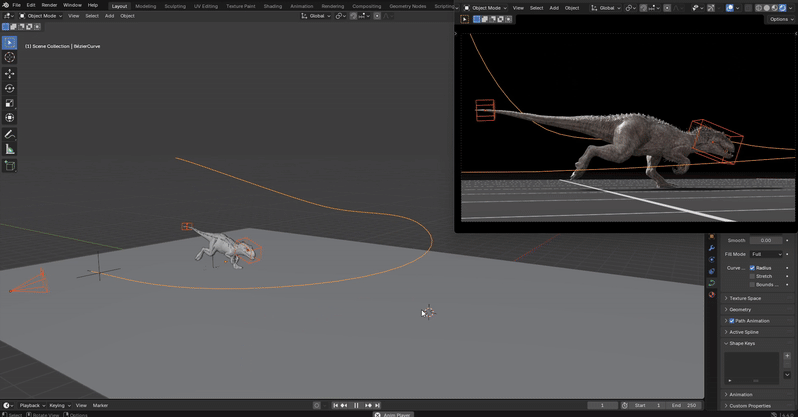Enable the Bounds checkbox
The width and height of the screenshot is (798, 417).
point(752,285)
